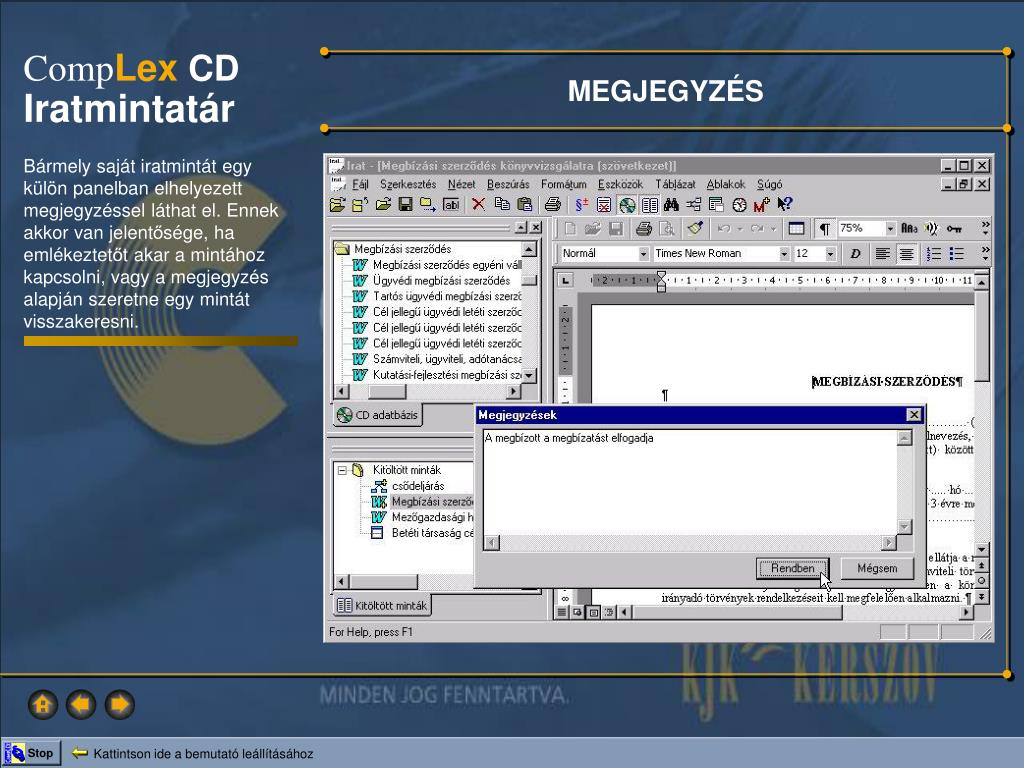Open the Beszúrás menu

coord(508,184)
